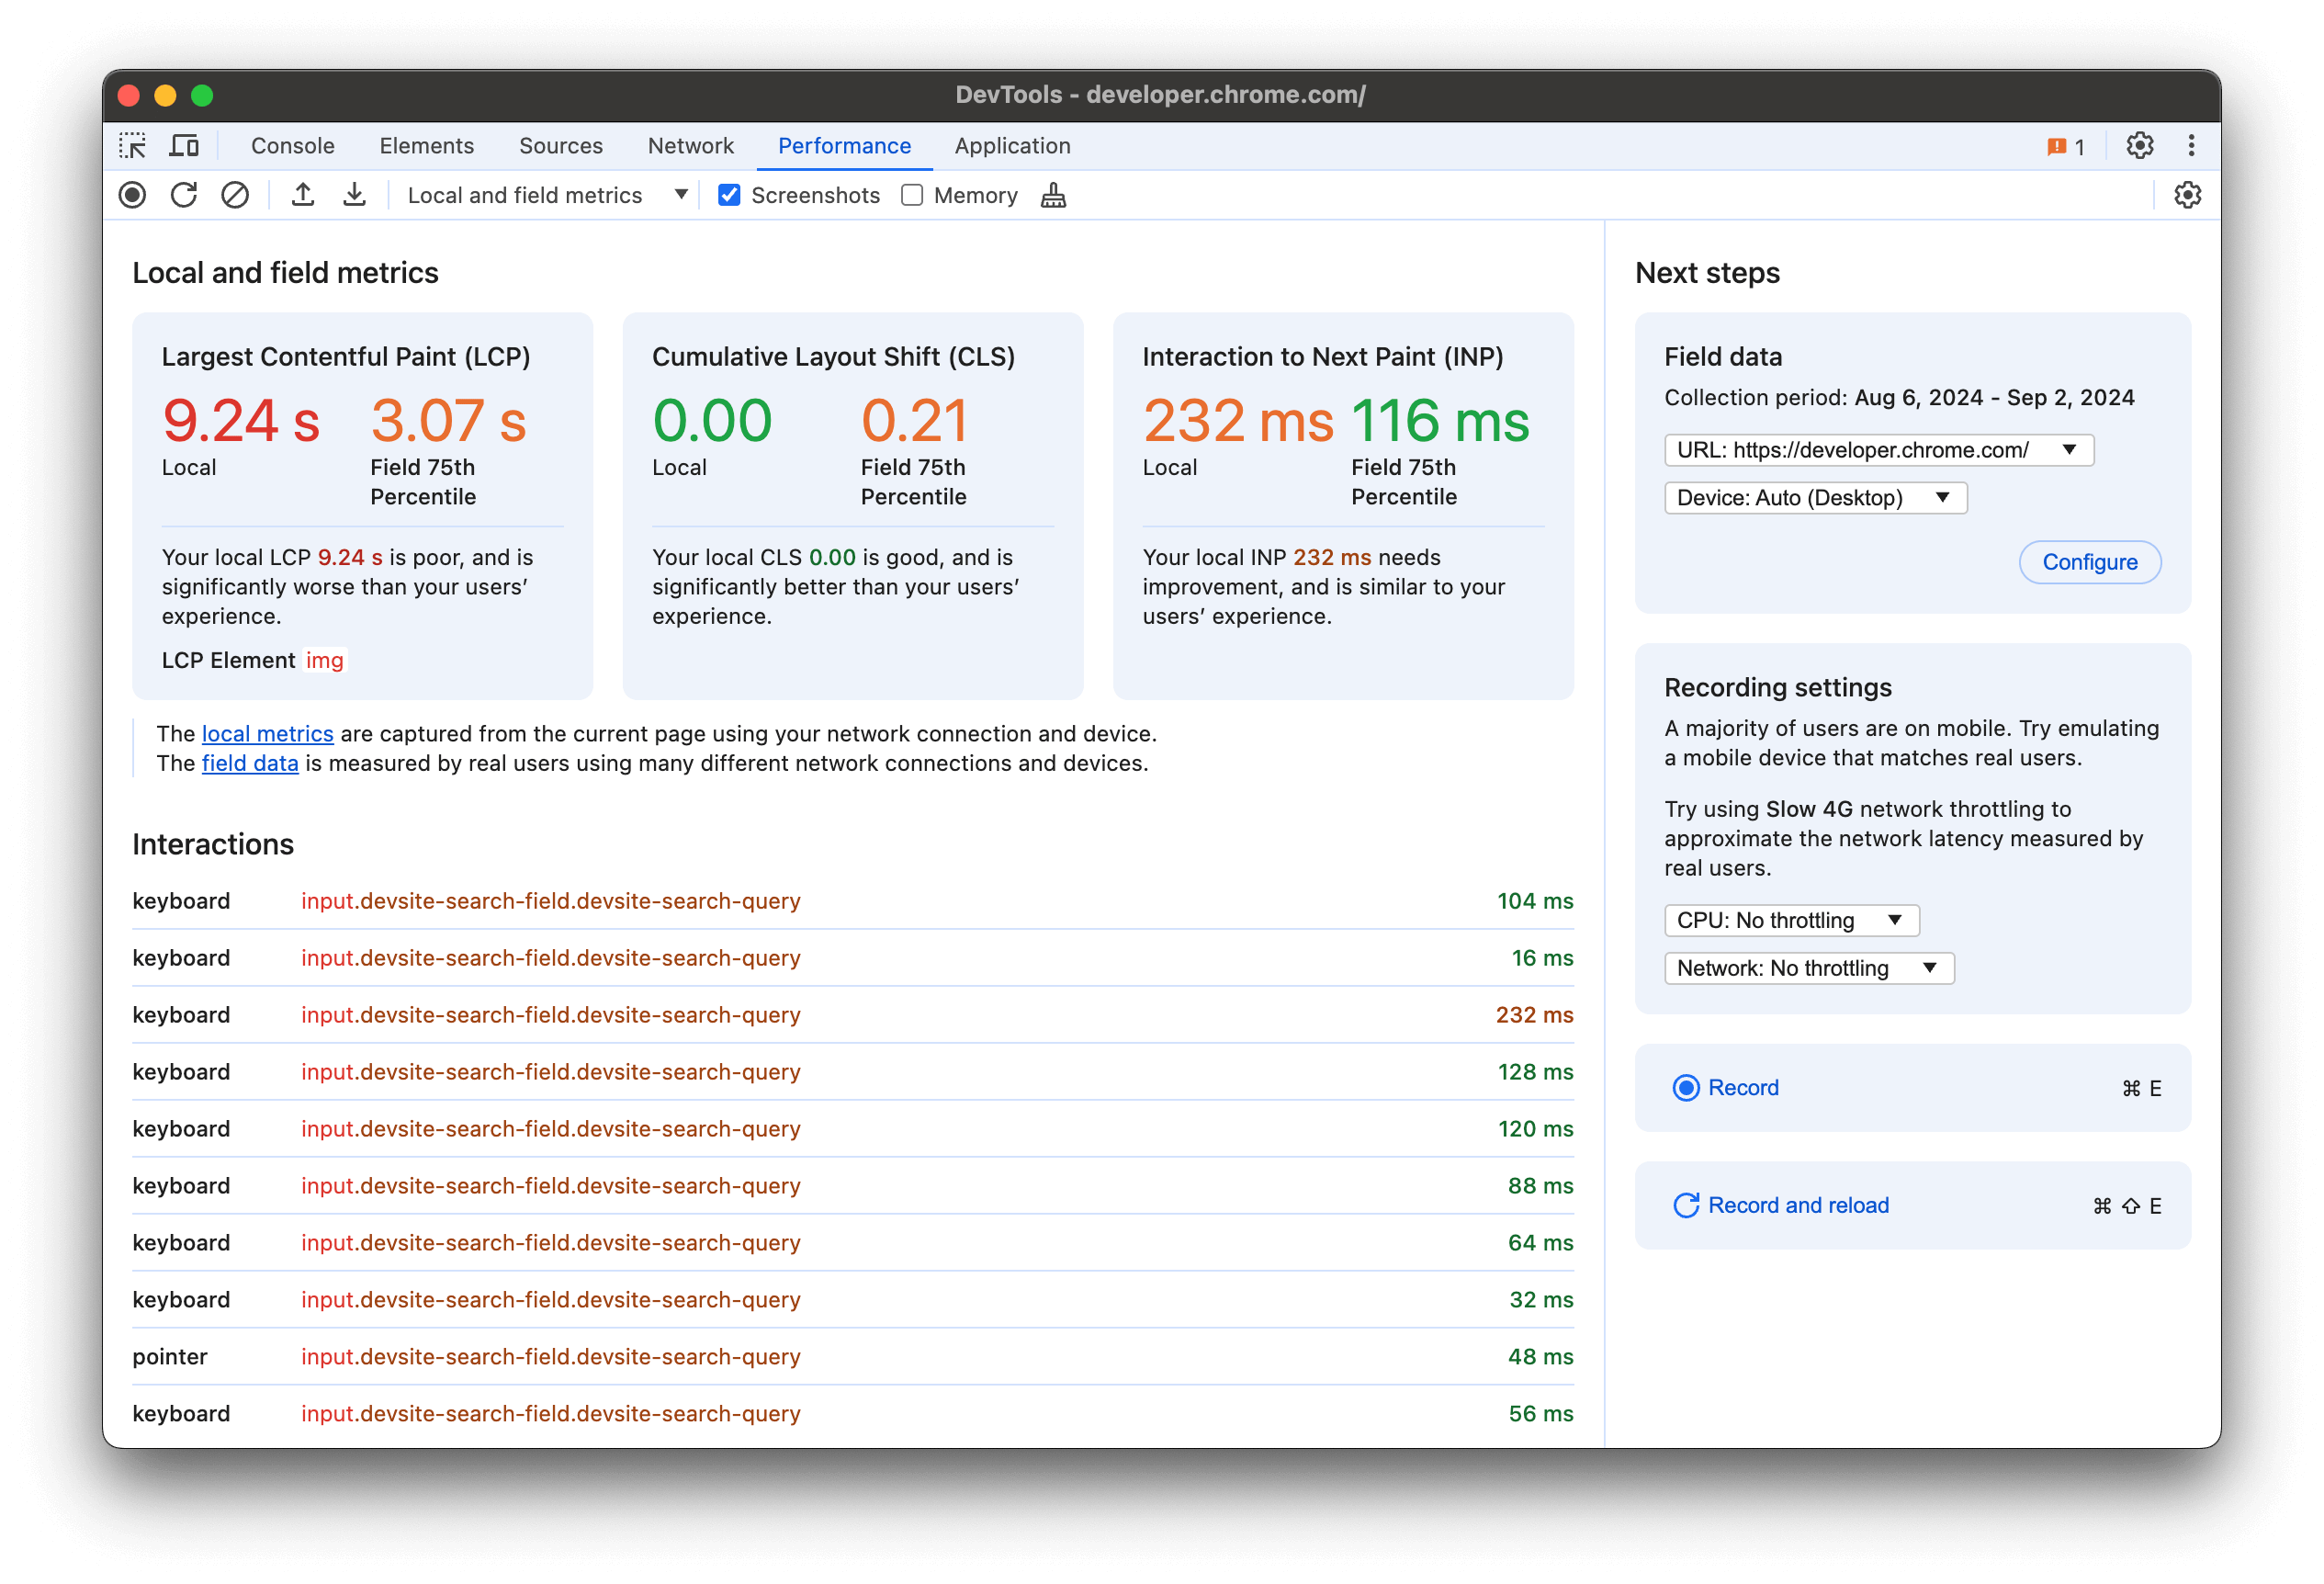Image resolution: width=2324 pixels, height=1584 pixels.
Task: Click the upload profile icon
Action: click(x=306, y=194)
